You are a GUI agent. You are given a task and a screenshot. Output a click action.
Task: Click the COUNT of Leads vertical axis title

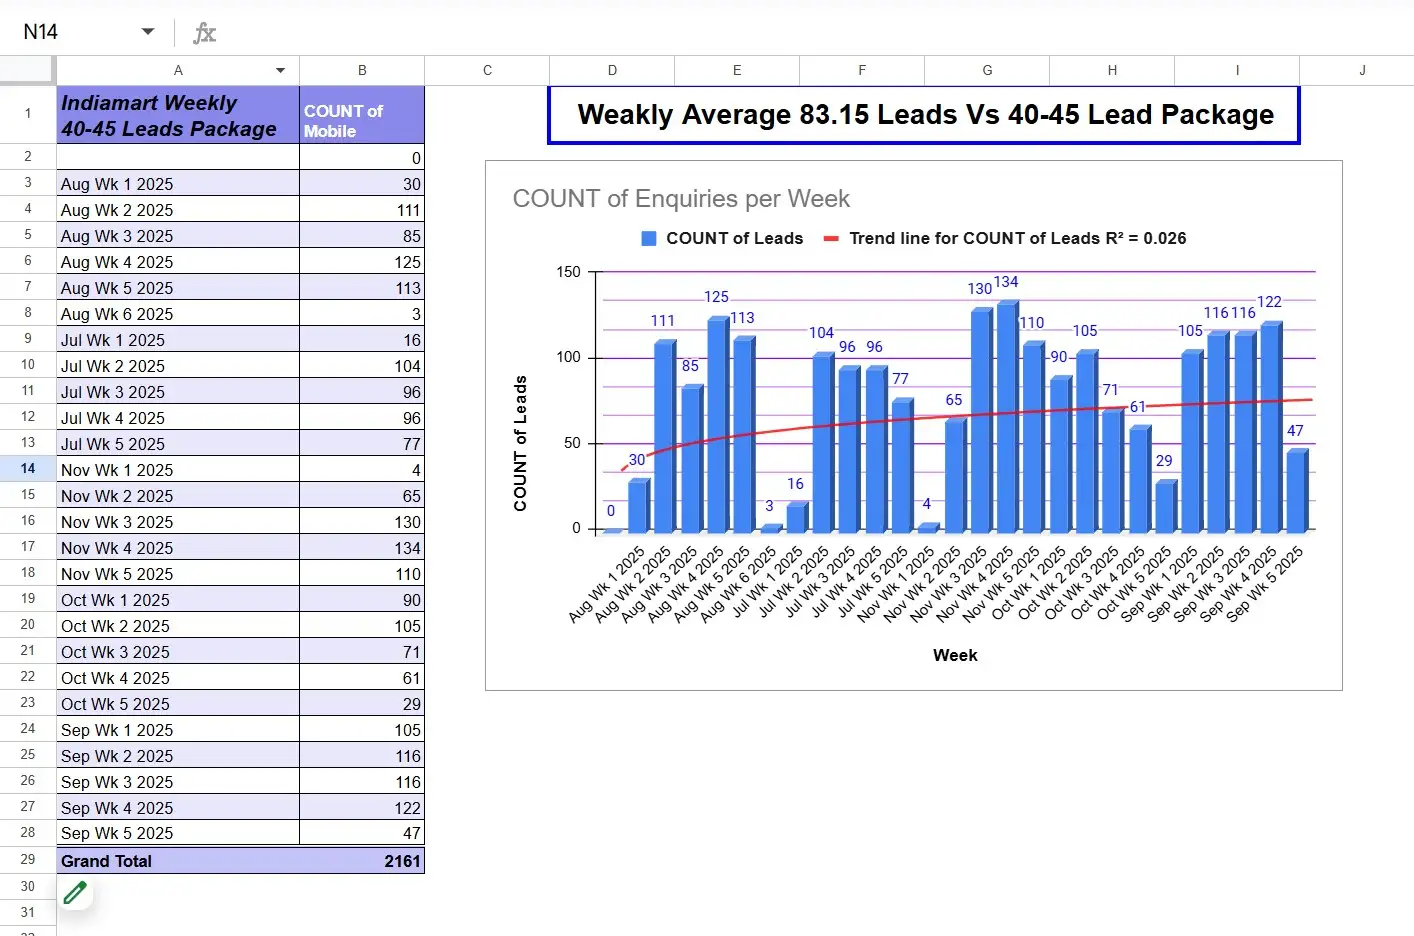point(520,443)
